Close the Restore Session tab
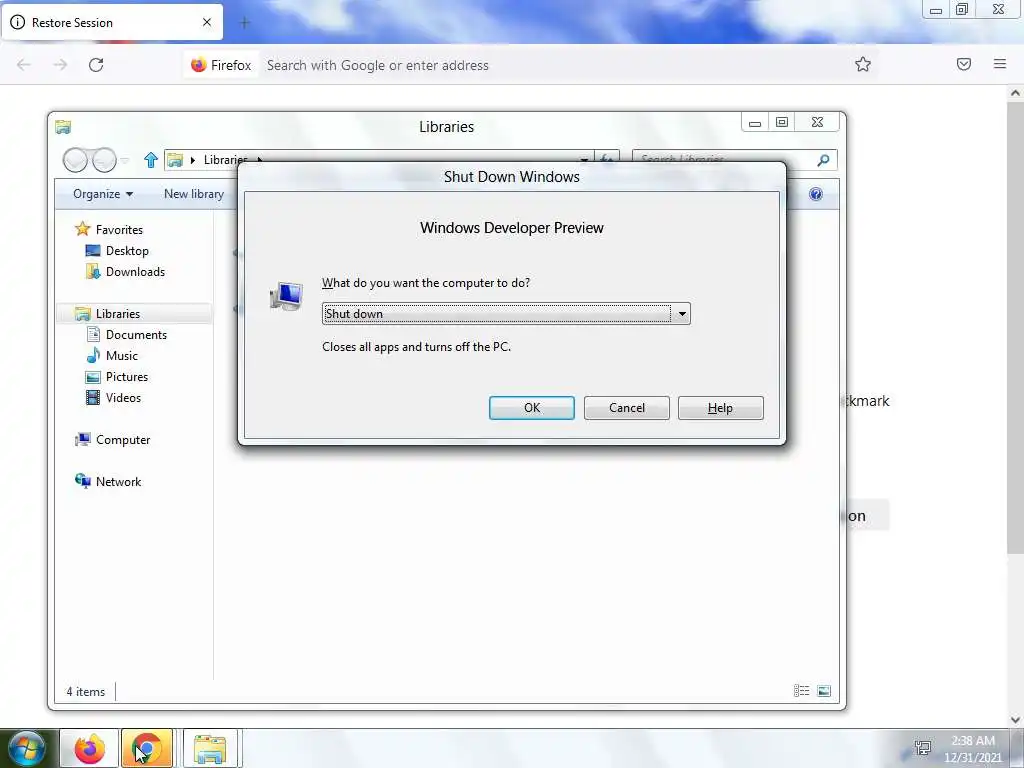The width and height of the screenshot is (1024, 768). (x=207, y=22)
